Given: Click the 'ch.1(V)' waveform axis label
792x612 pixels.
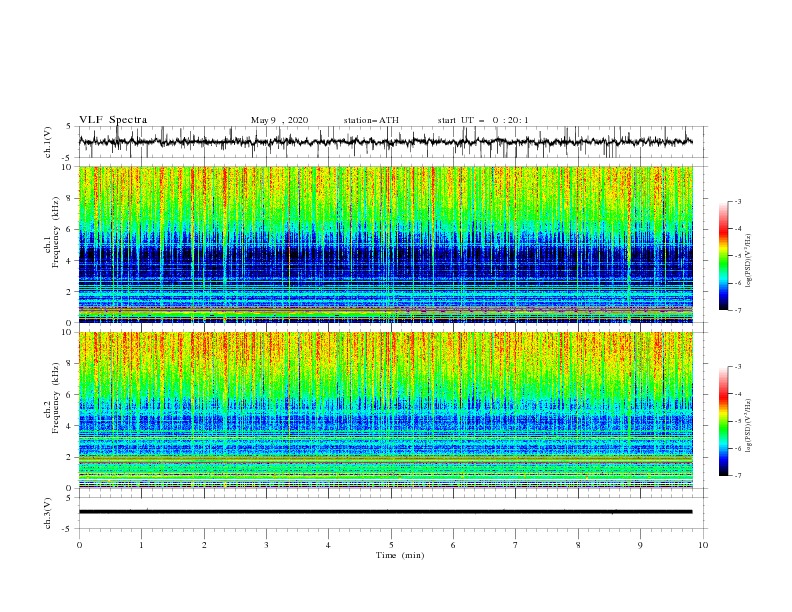Looking at the screenshot, I should (x=48, y=142).
